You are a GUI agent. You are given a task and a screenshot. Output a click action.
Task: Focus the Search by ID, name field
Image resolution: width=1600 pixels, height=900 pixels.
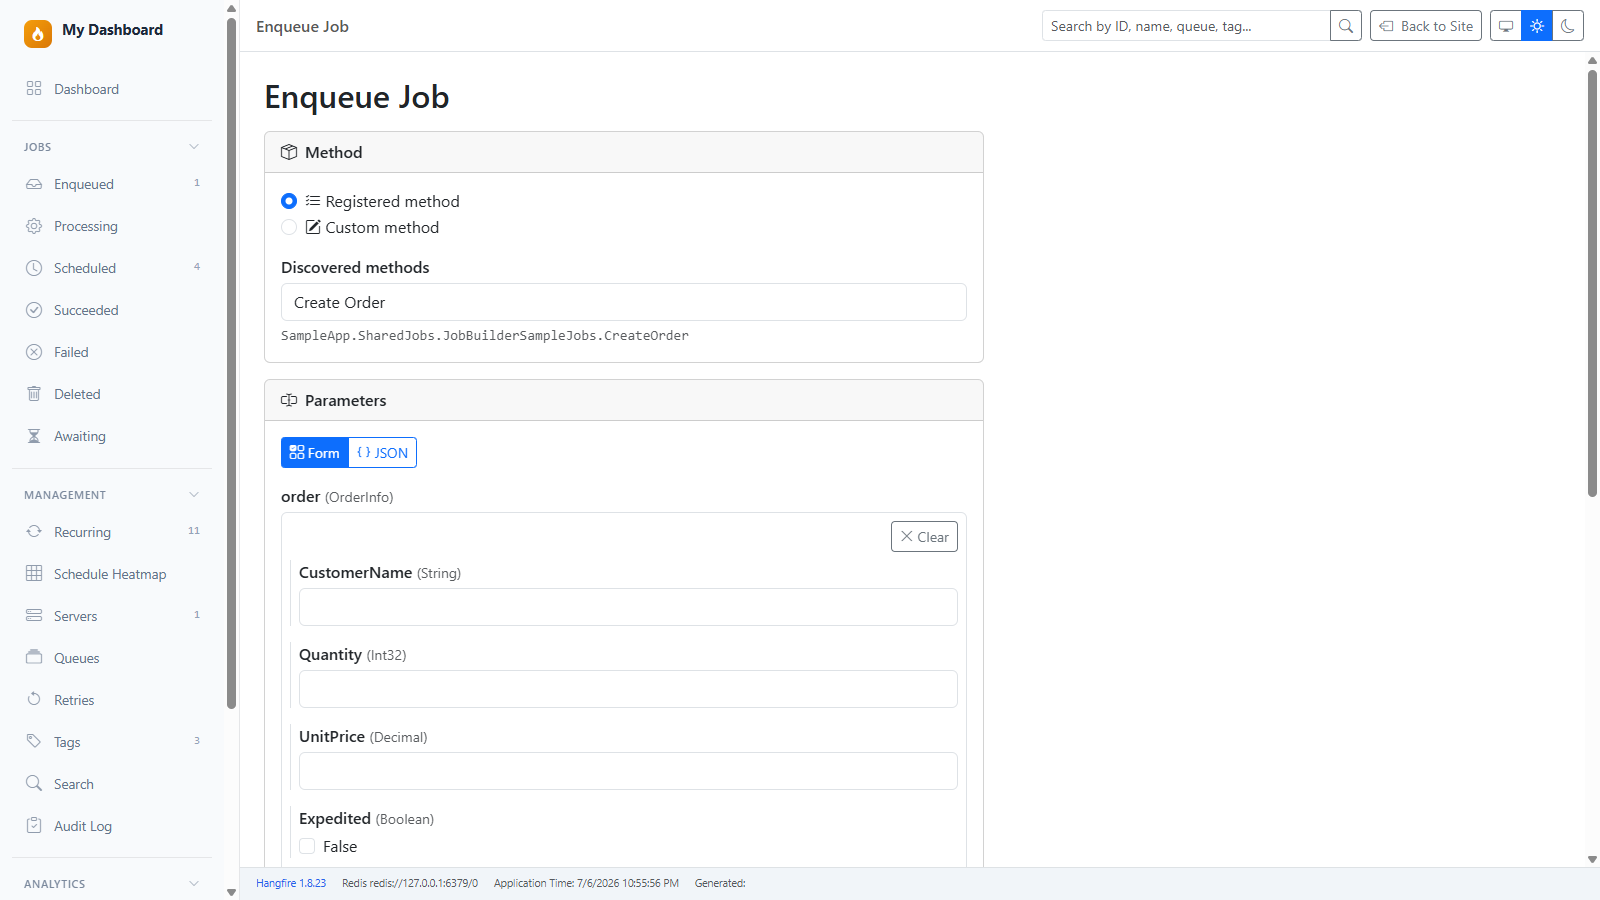pos(1186,26)
